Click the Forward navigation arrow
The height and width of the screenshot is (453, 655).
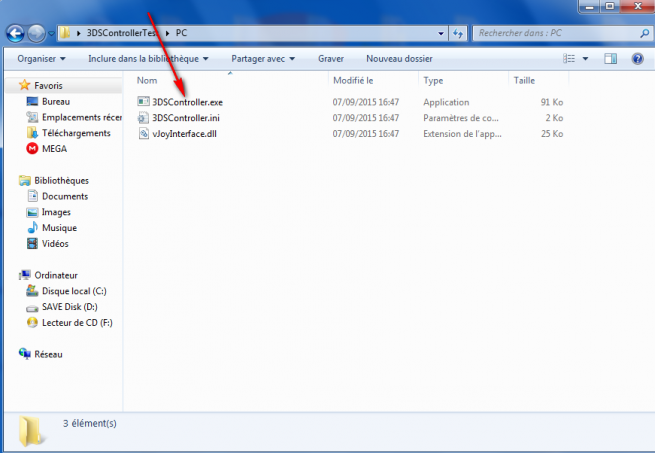point(37,33)
